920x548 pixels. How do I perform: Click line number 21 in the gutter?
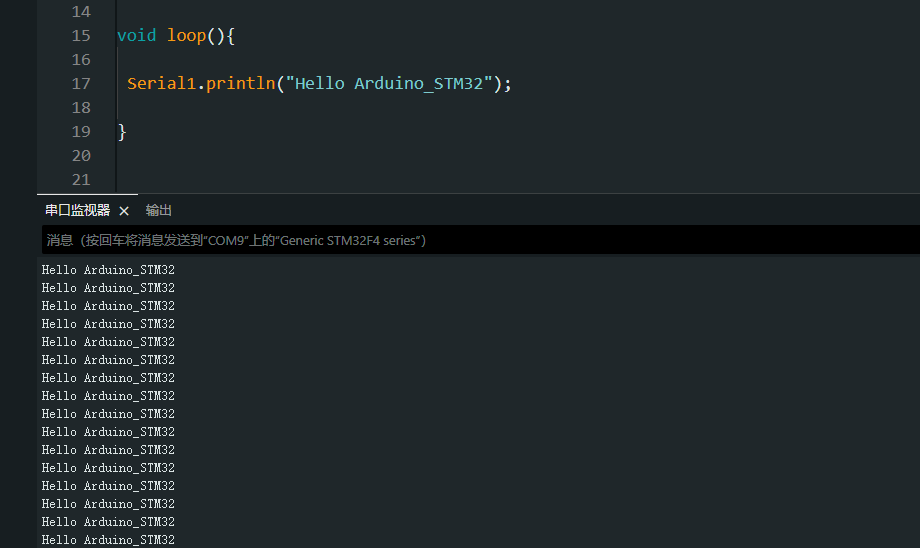(x=81, y=180)
